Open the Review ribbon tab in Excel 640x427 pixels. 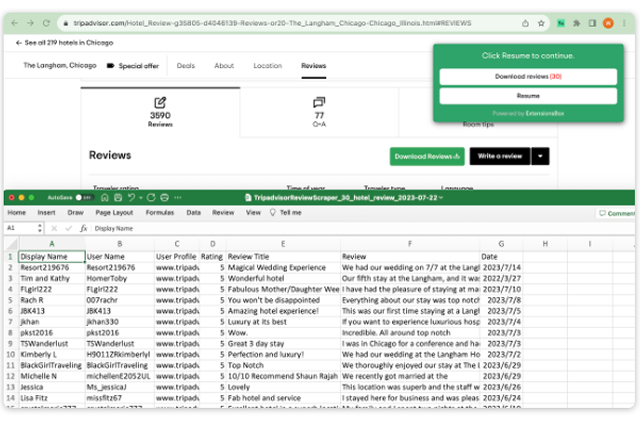pyautogui.click(x=223, y=213)
